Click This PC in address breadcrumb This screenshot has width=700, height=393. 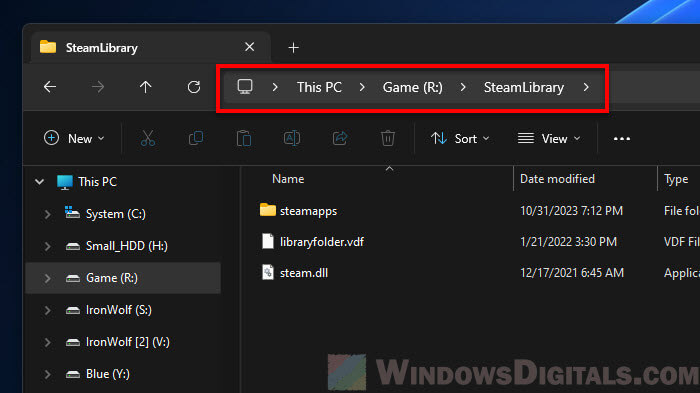[x=319, y=87]
